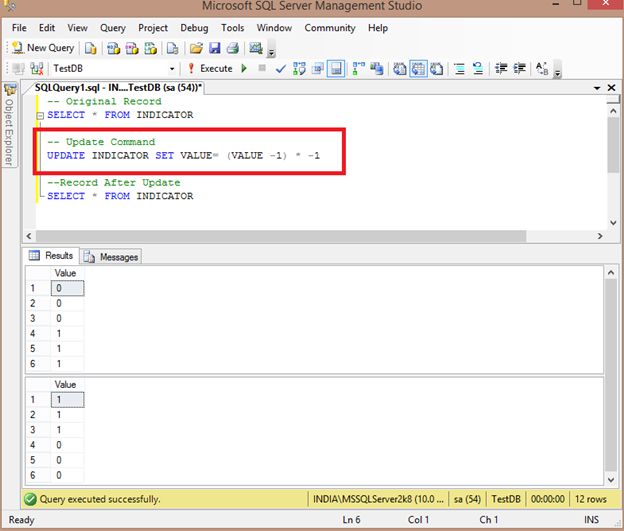Click the Save floppy disk icon
The width and height of the screenshot is (624, 531).
pos(214,47)
